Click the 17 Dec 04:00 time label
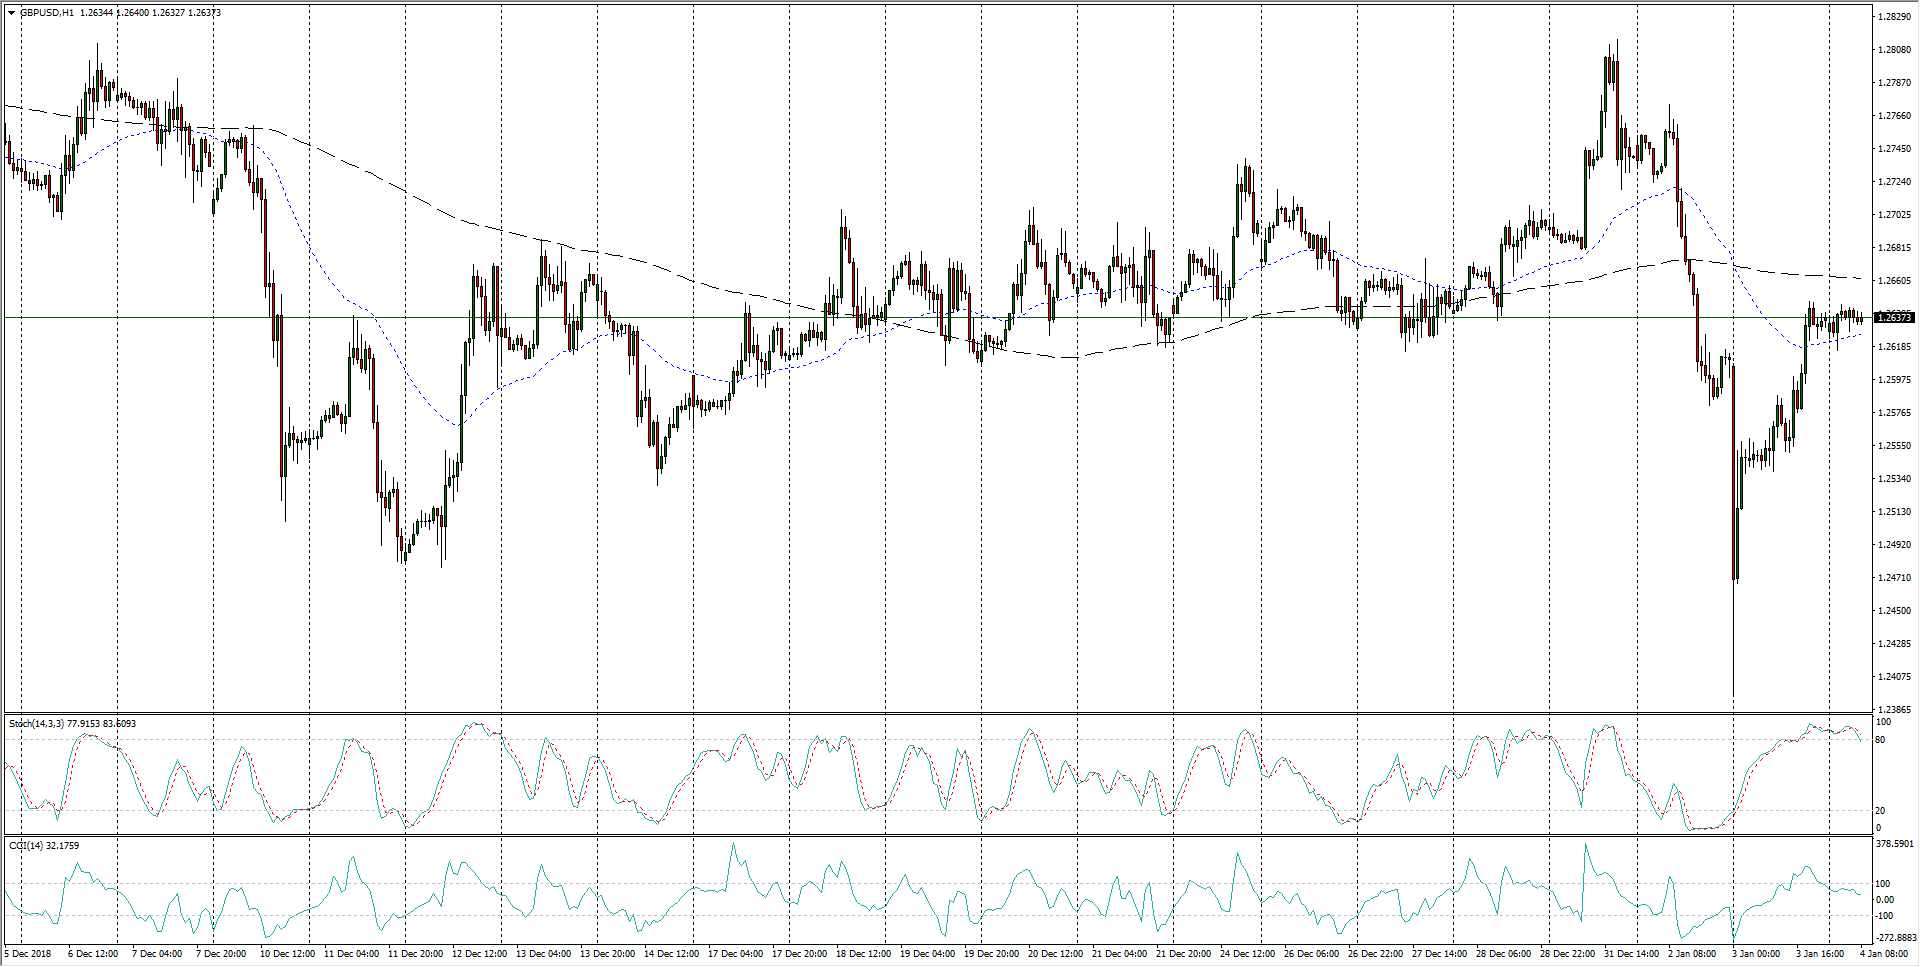Viewport: 1920px width, 967px height. click(735, 953)
